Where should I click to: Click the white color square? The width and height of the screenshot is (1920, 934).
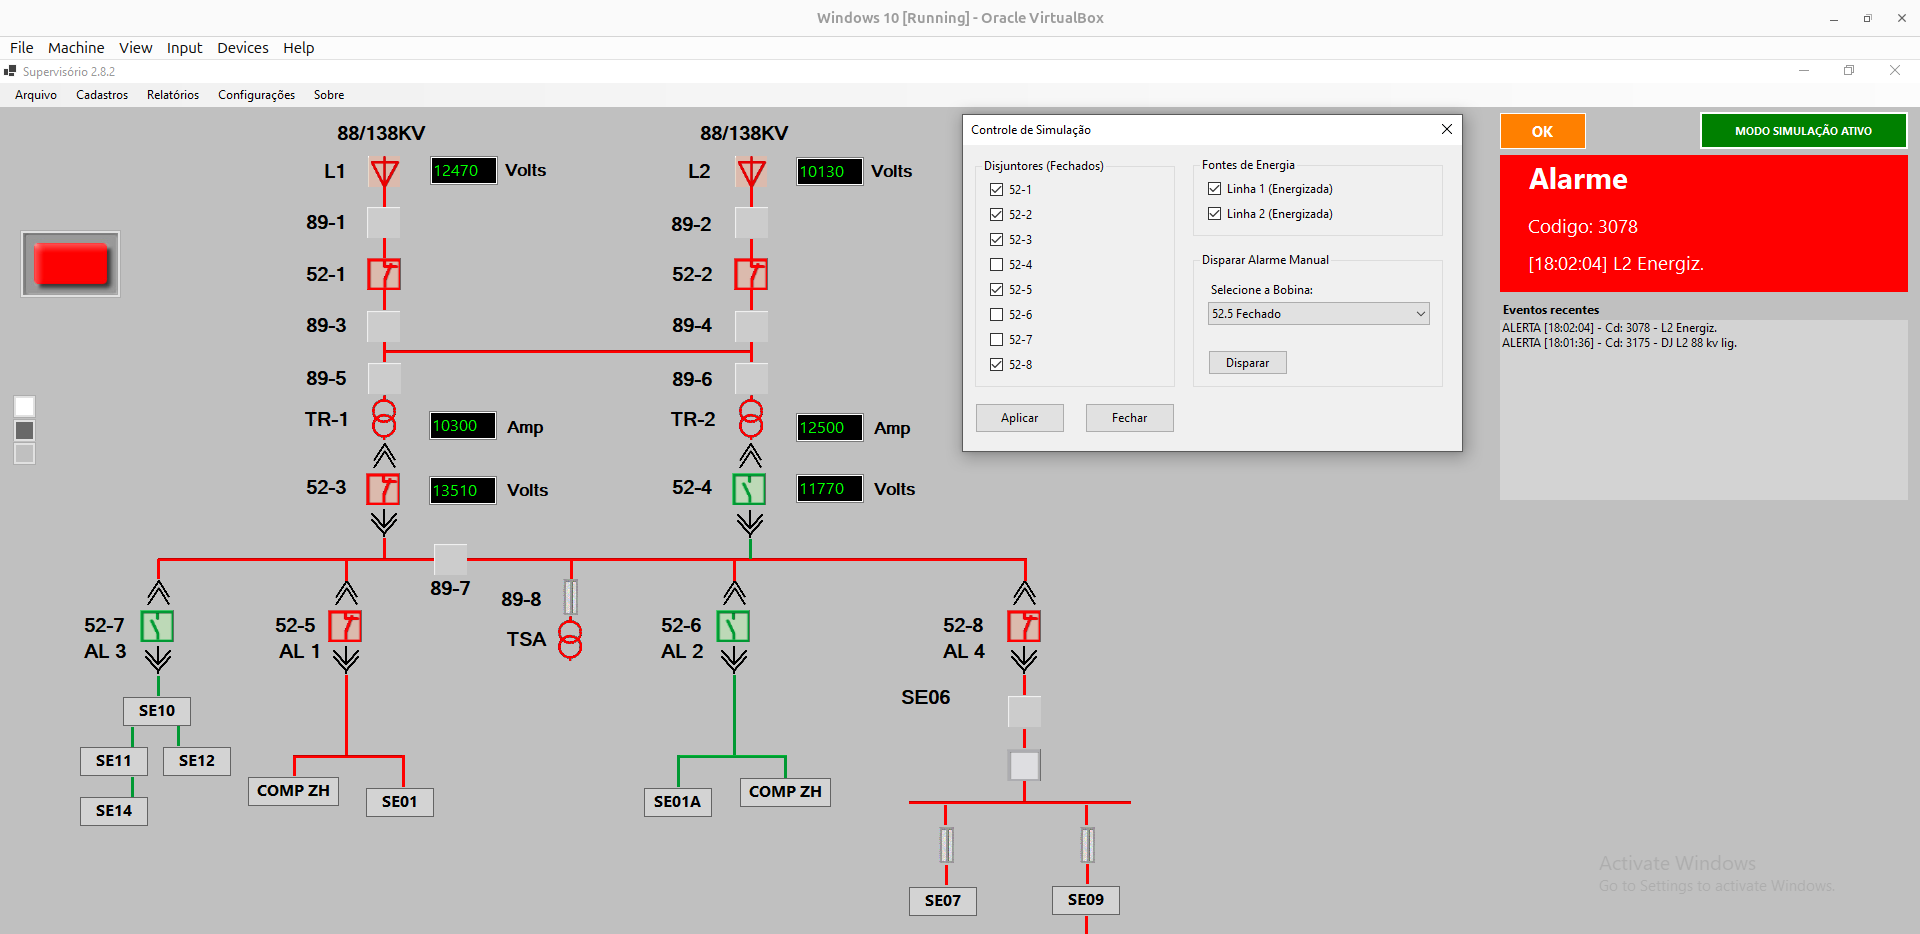tap(25, 406)
